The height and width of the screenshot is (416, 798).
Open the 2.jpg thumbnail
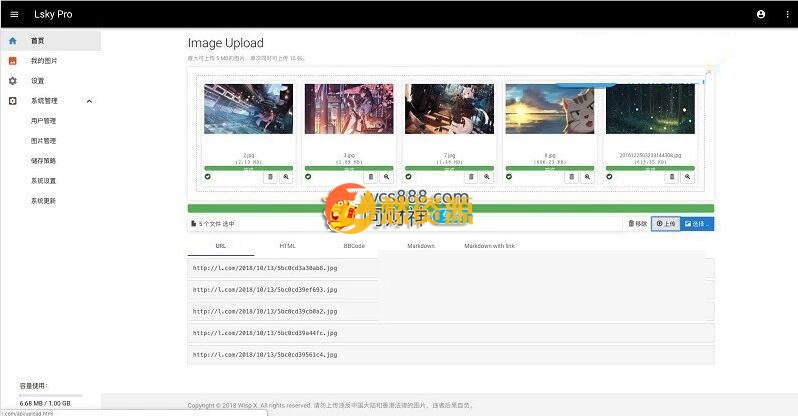(x=248, y=109)
